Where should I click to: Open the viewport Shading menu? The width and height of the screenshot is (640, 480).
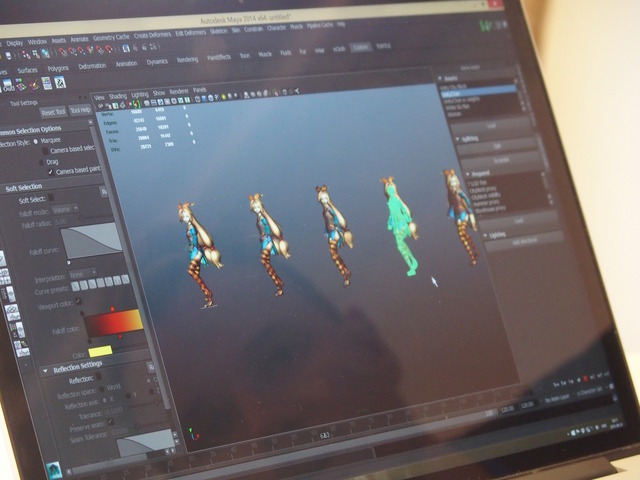pos(118,96)
